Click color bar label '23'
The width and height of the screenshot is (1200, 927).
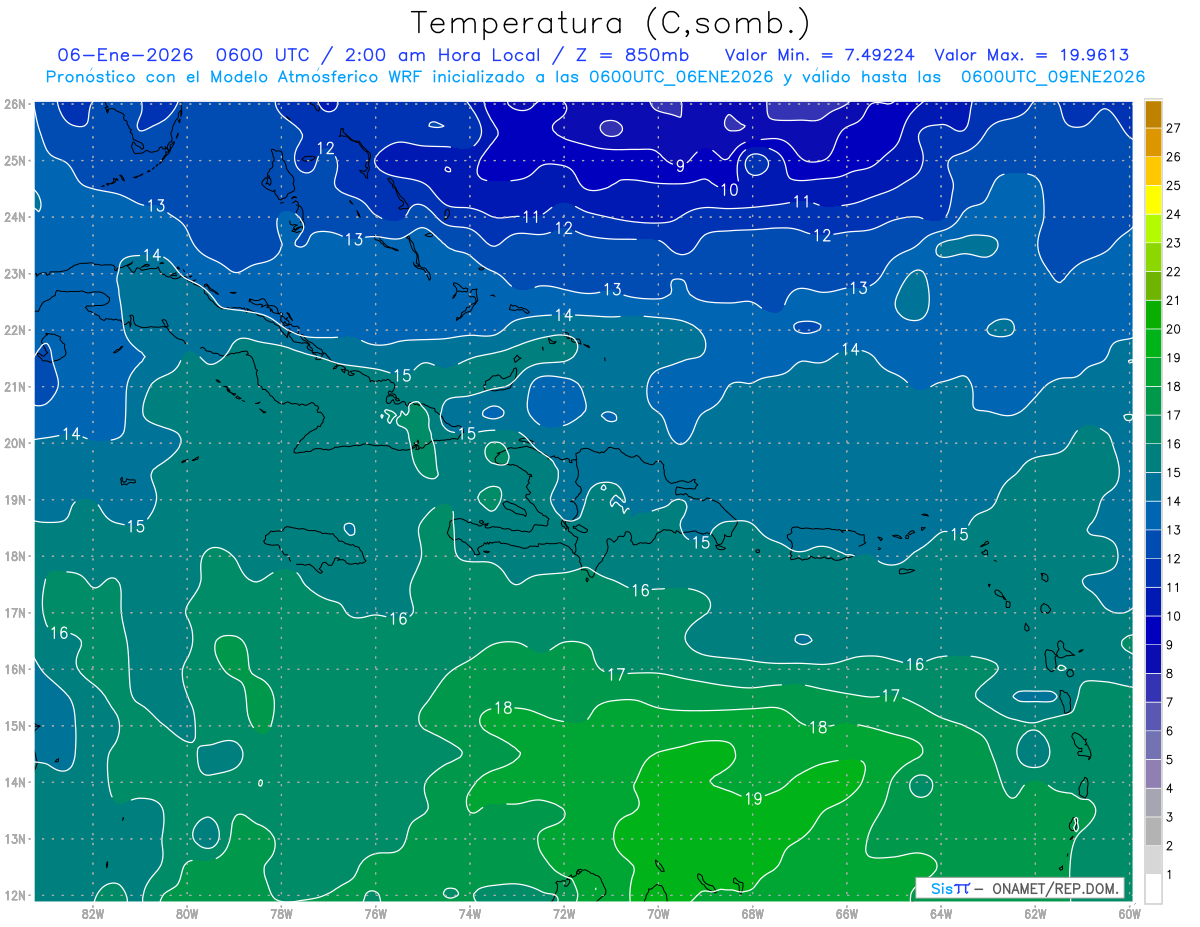point(1173,243)
